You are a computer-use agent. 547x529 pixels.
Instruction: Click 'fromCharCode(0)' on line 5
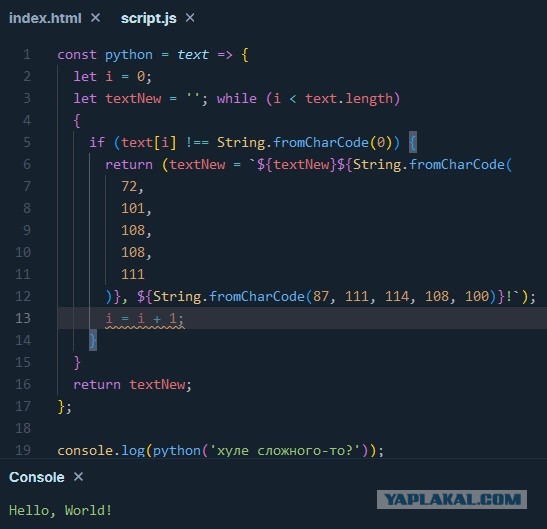point(332,143)
